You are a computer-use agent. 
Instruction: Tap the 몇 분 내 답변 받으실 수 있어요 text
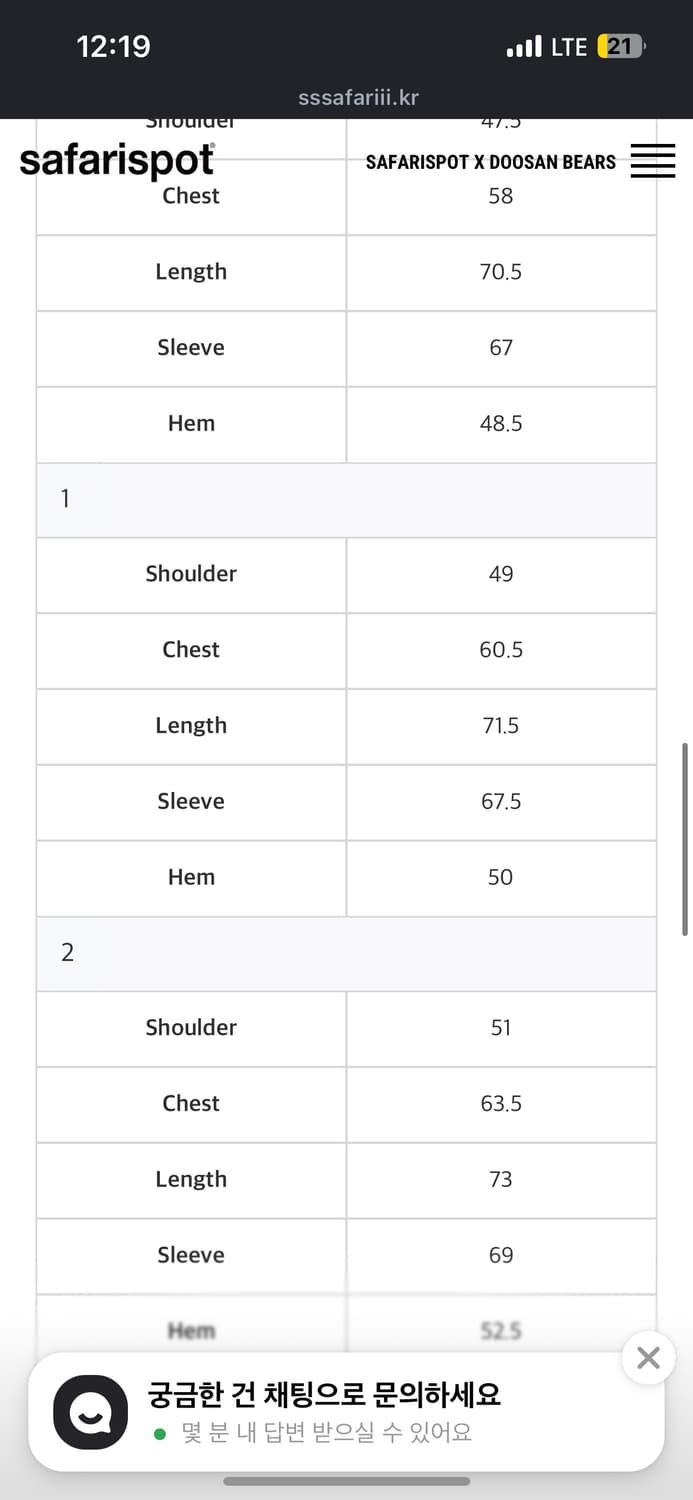(326, 1434)
